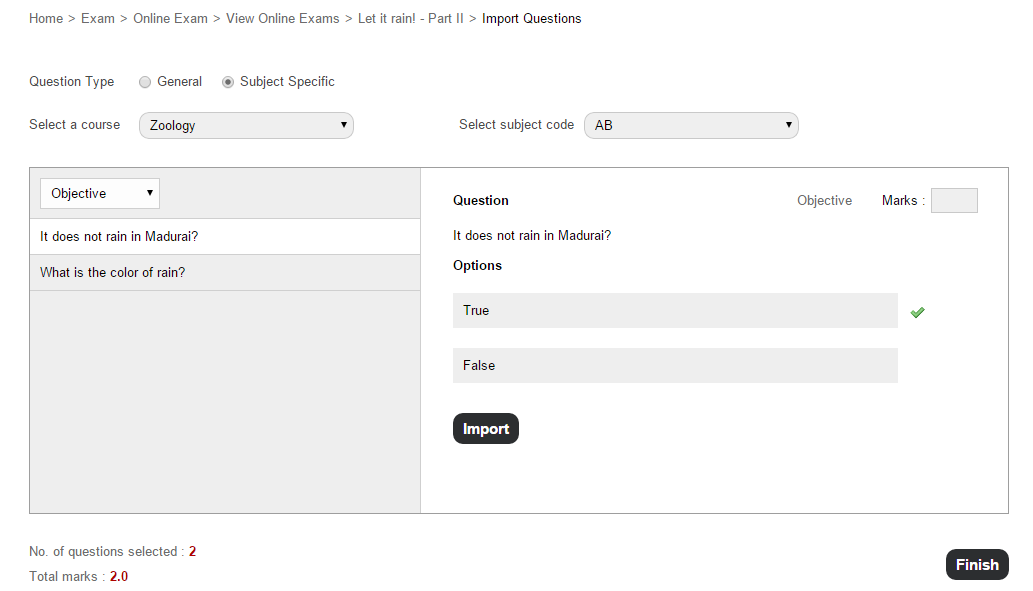This screenshot has height=591, width=1033.
Task: Select question 'What is the color of rain?'
Action: (225, 273)
